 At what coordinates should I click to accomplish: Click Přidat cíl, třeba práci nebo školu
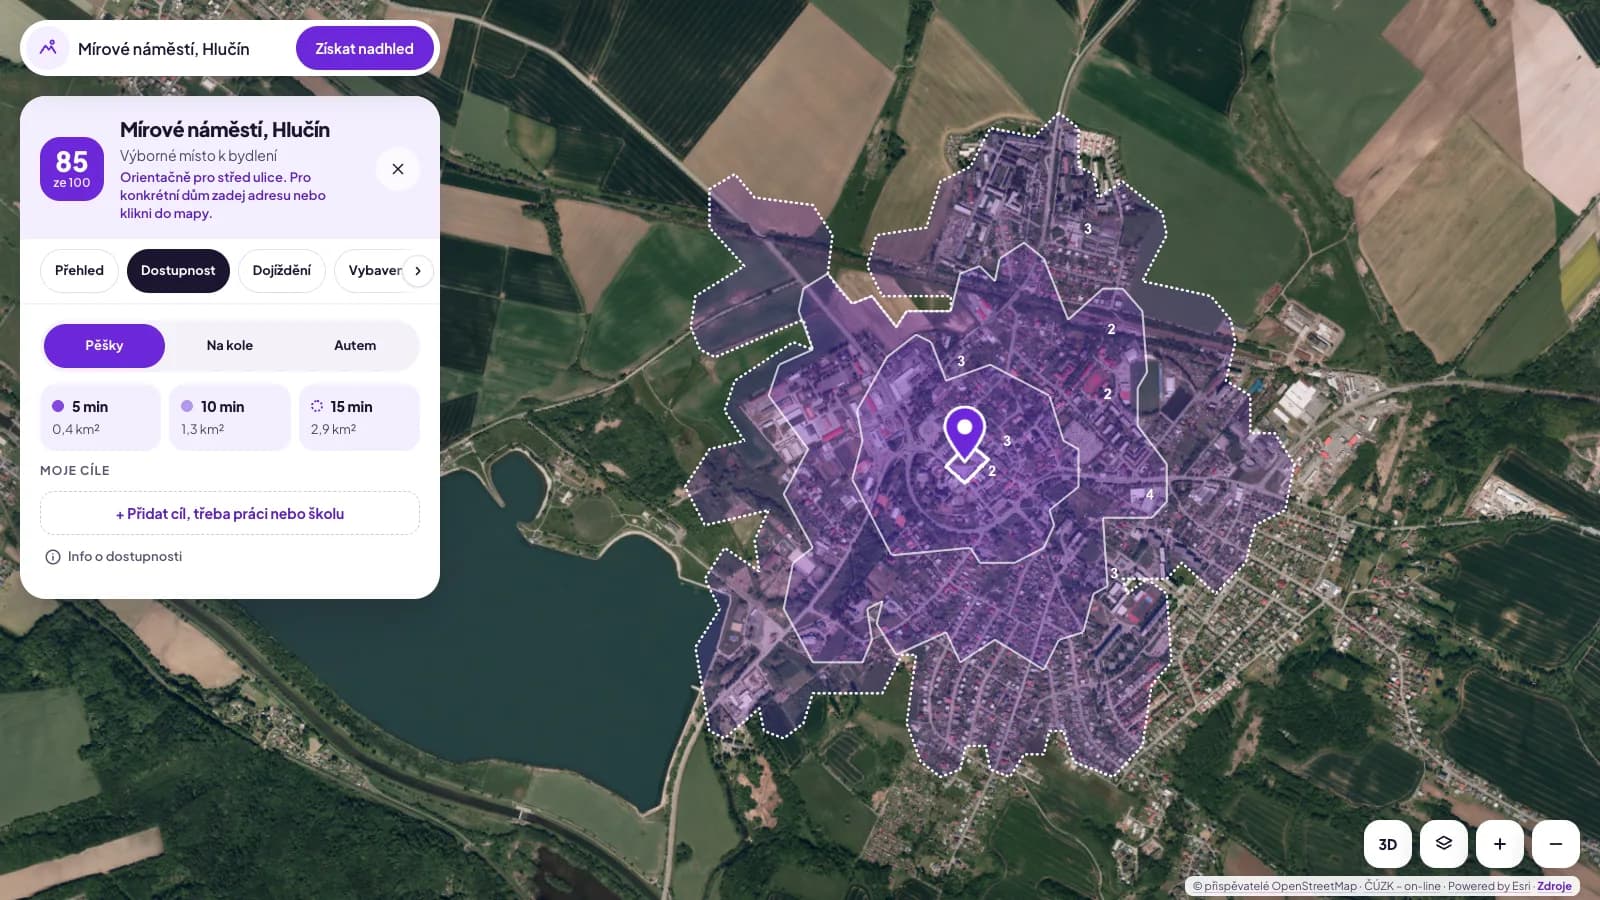(x=230, y=513)
